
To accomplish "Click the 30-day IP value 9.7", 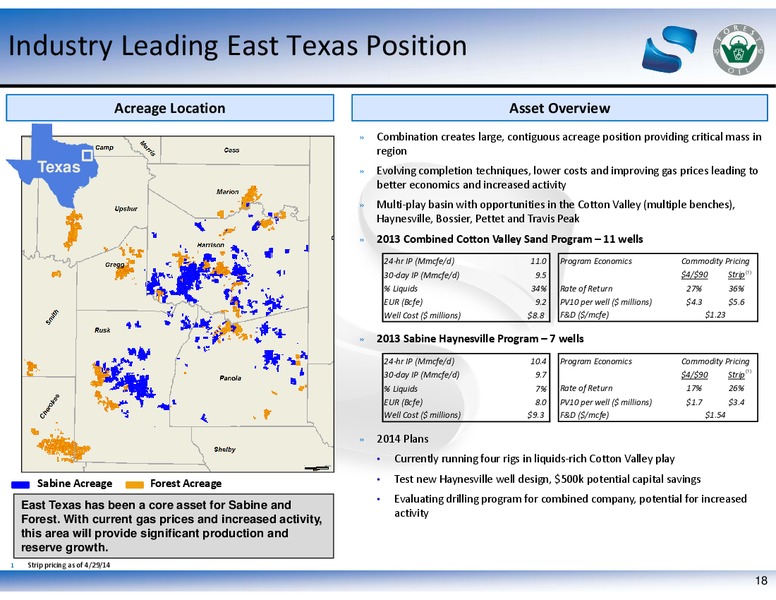I will [x=540, y=375].
